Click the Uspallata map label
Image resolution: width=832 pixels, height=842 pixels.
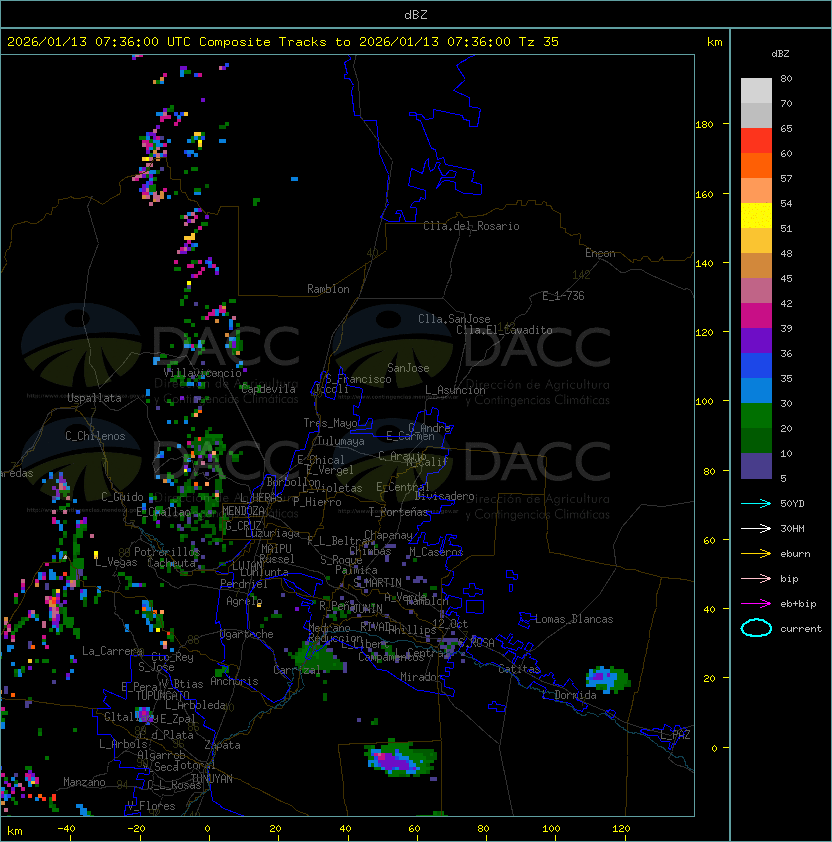click(x=94, y=398)
